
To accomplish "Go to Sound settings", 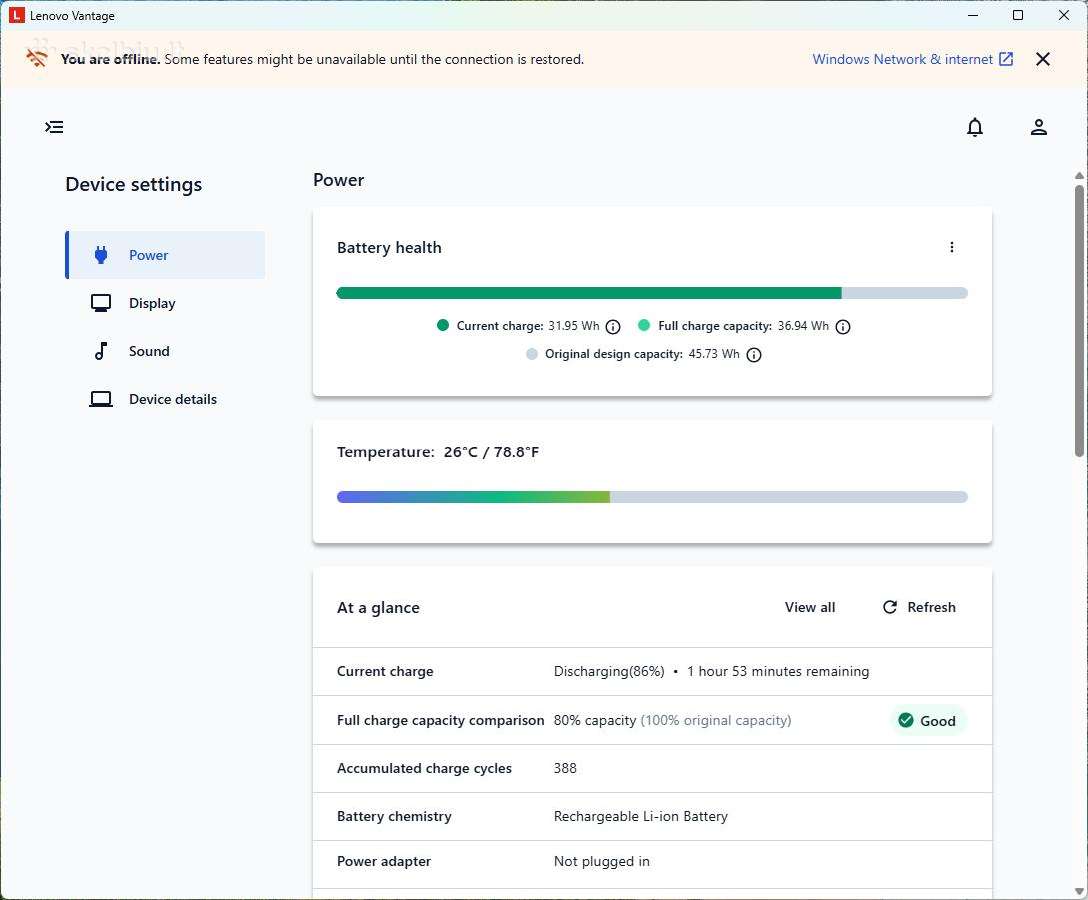I will point(165,351).
